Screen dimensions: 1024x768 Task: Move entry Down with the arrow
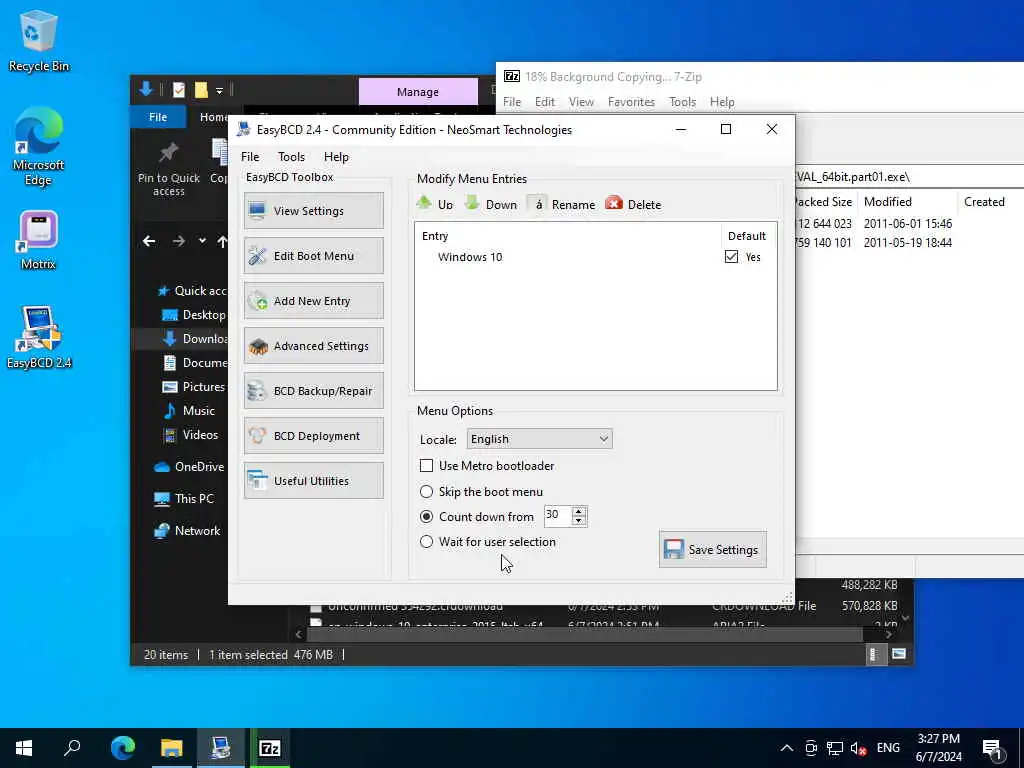(490, 204)
